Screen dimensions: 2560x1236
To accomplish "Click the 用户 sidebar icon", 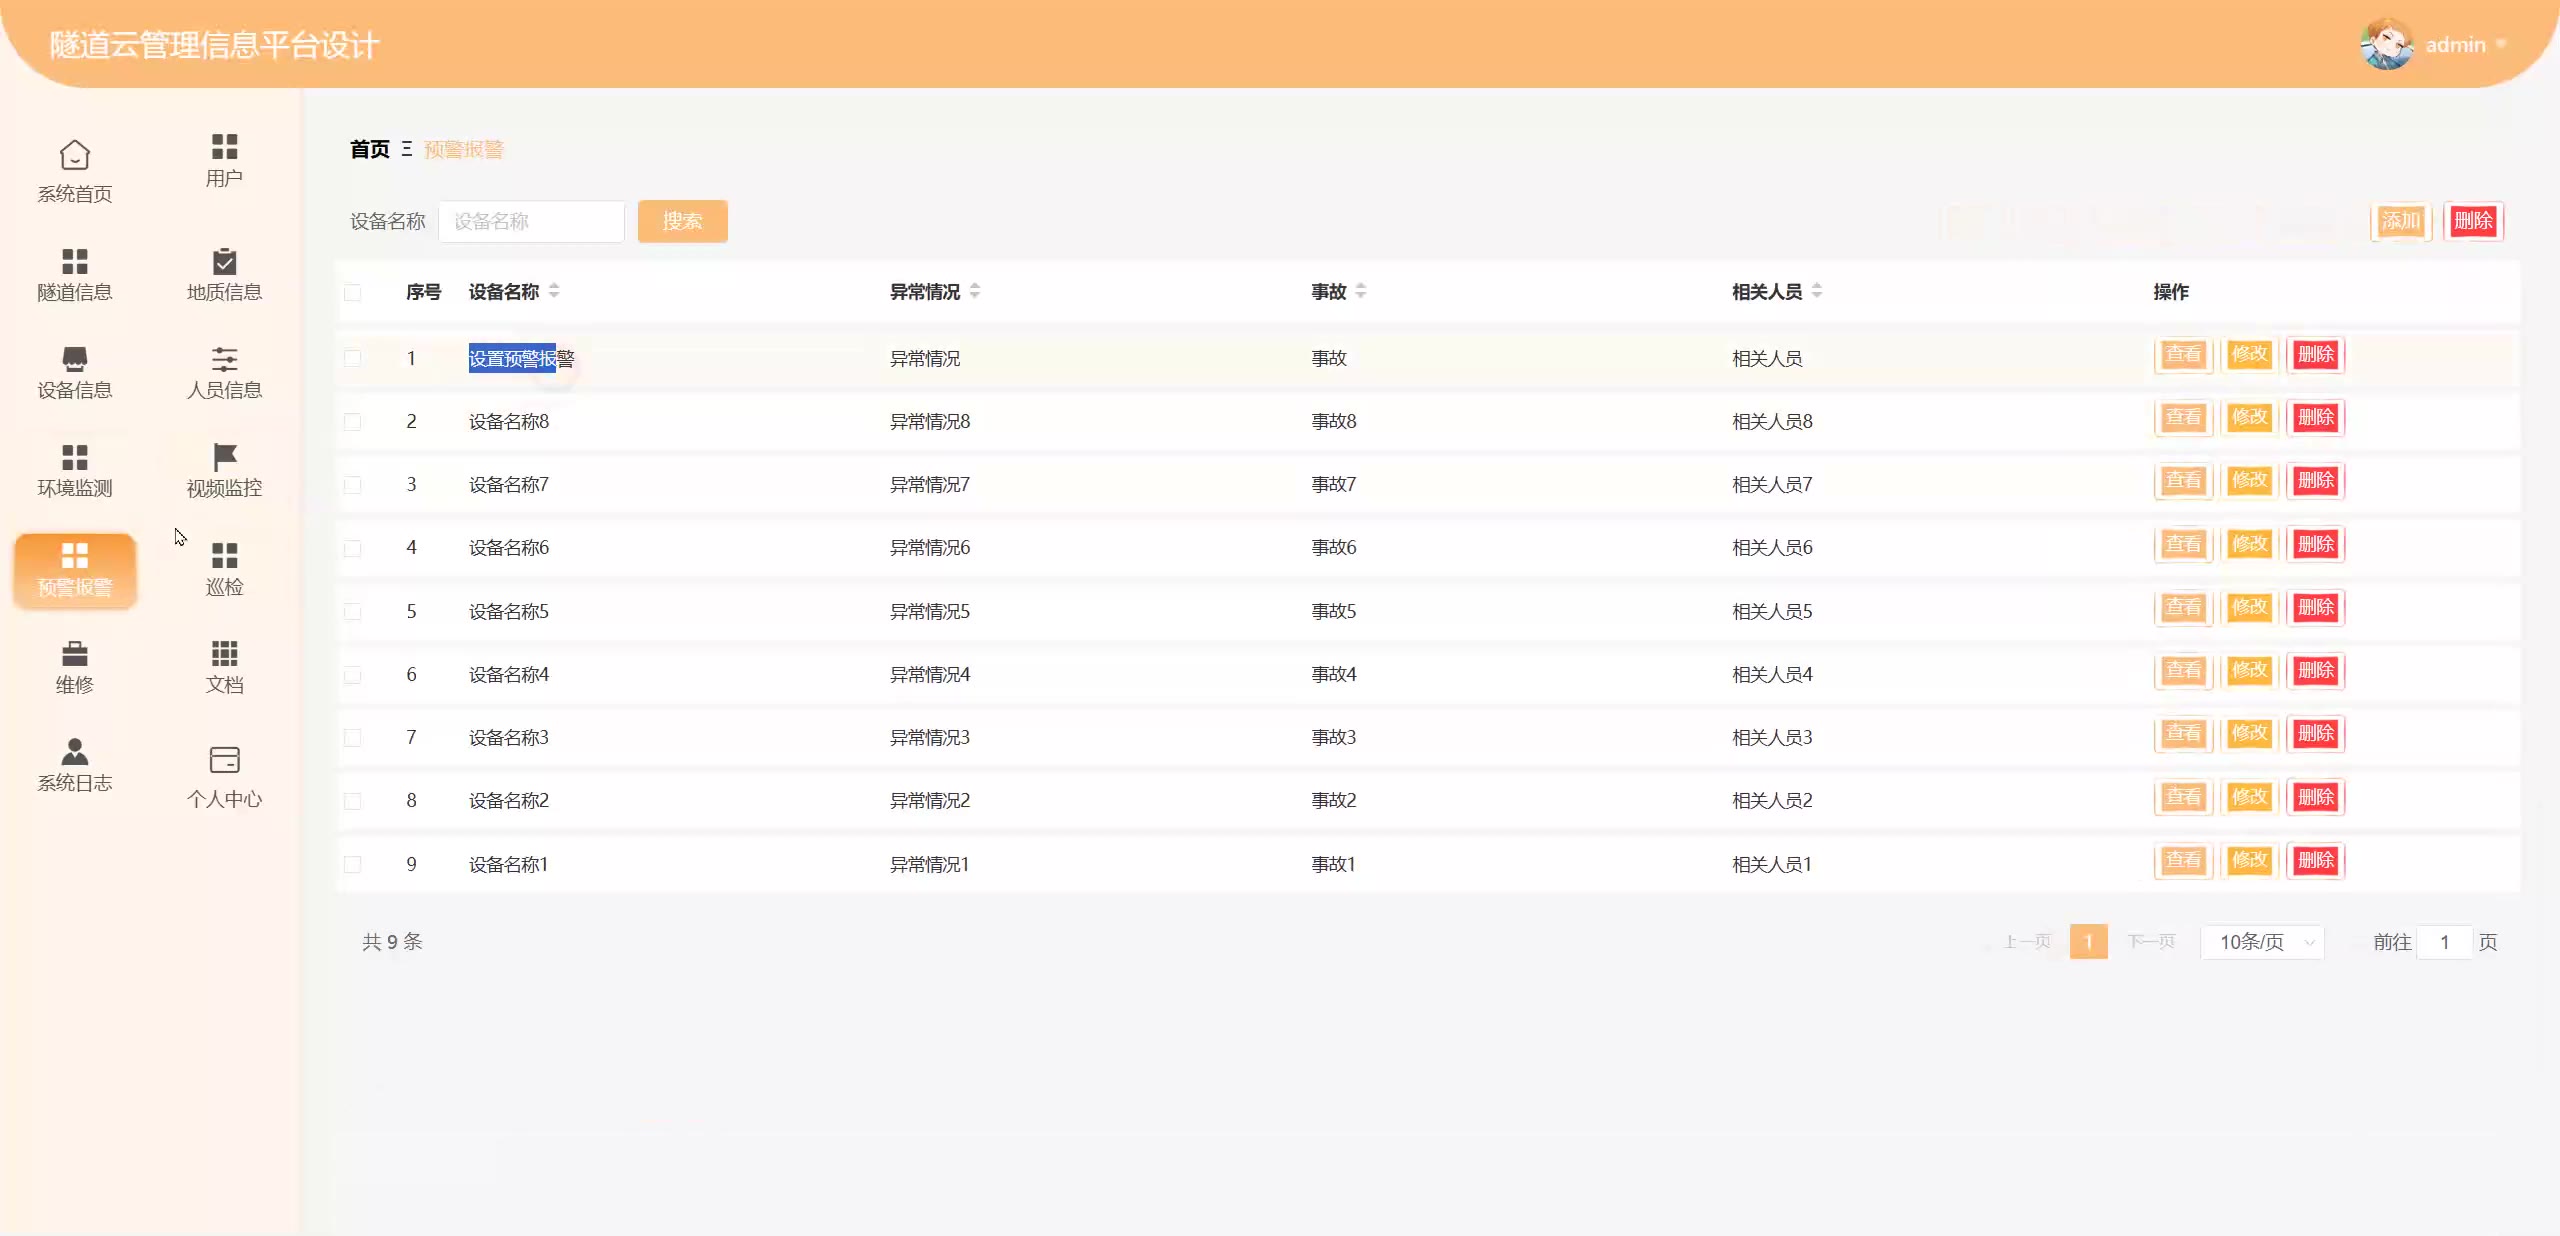I will pos(224,147).
